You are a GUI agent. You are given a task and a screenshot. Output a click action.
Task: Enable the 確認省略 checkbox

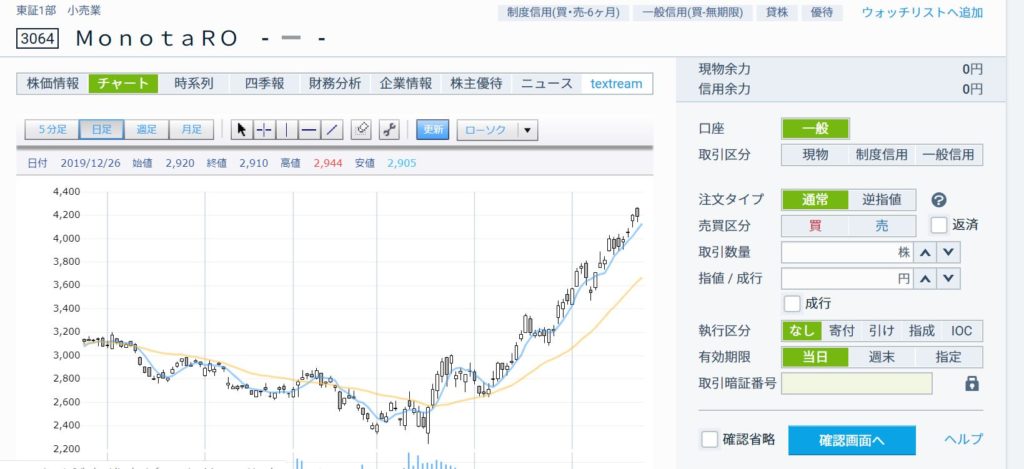[709, 440]
